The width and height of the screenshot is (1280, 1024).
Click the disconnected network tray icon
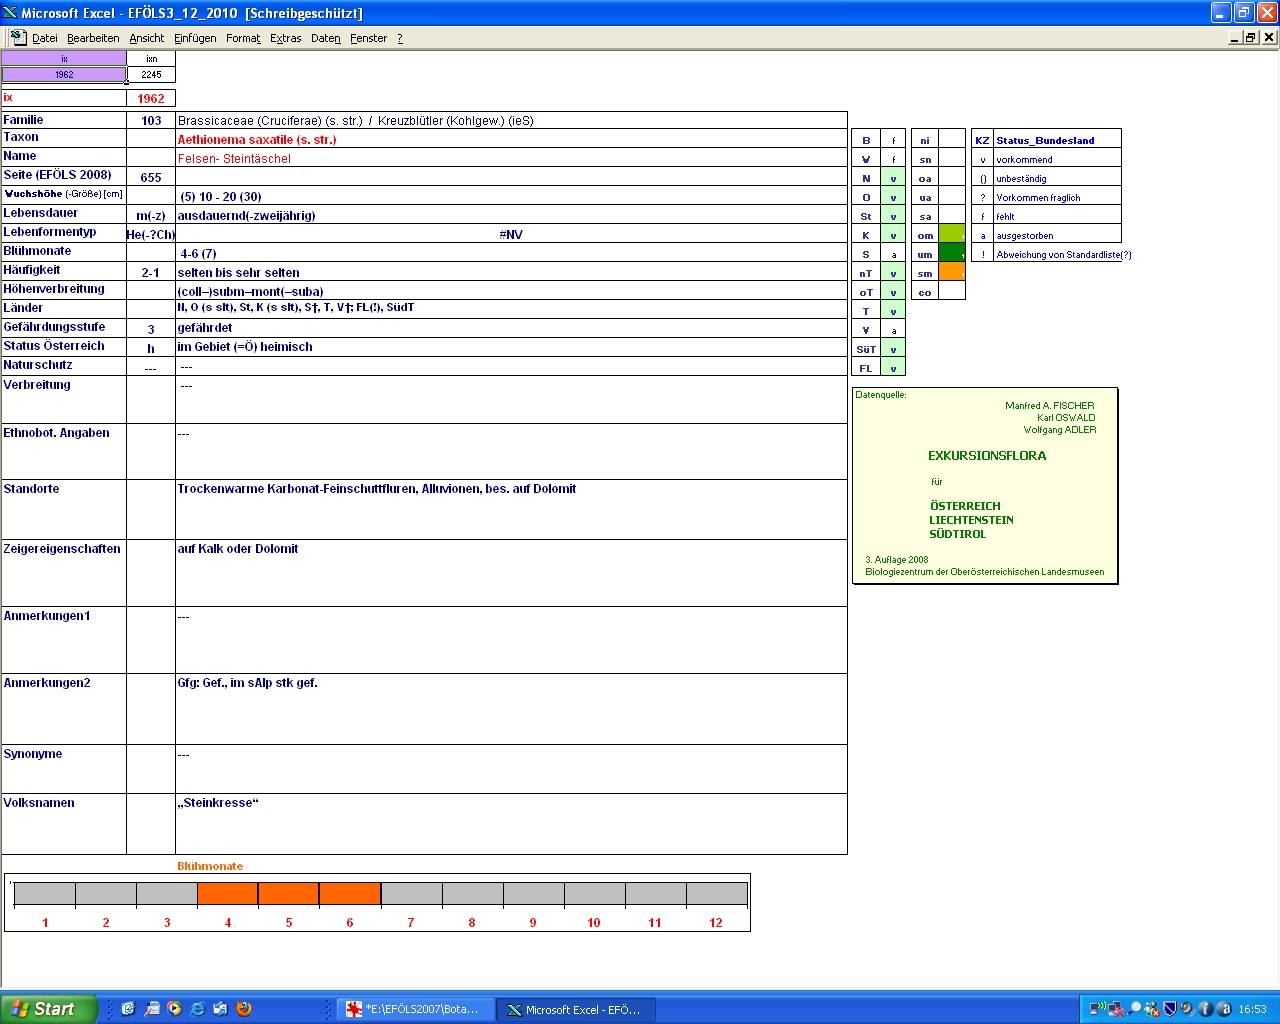[x=1115, y=1009]
